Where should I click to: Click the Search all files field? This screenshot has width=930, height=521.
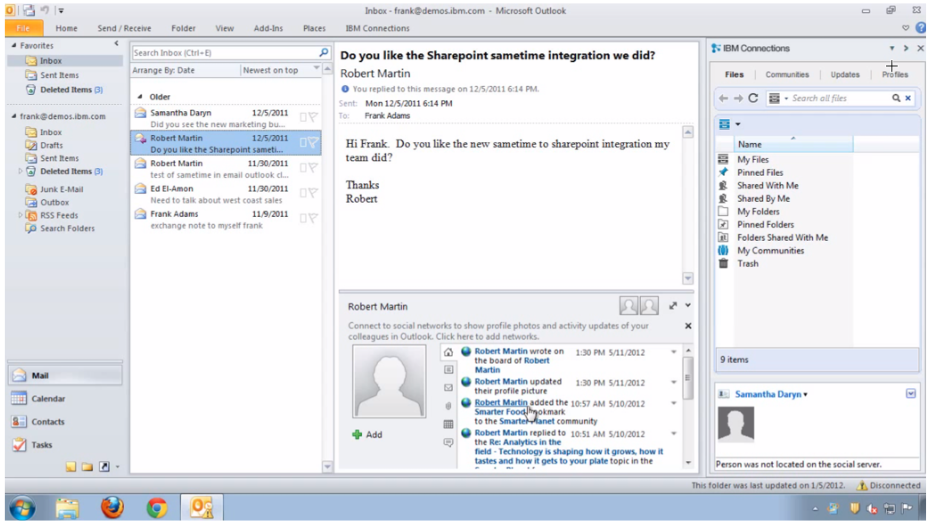tap(840, 98)
